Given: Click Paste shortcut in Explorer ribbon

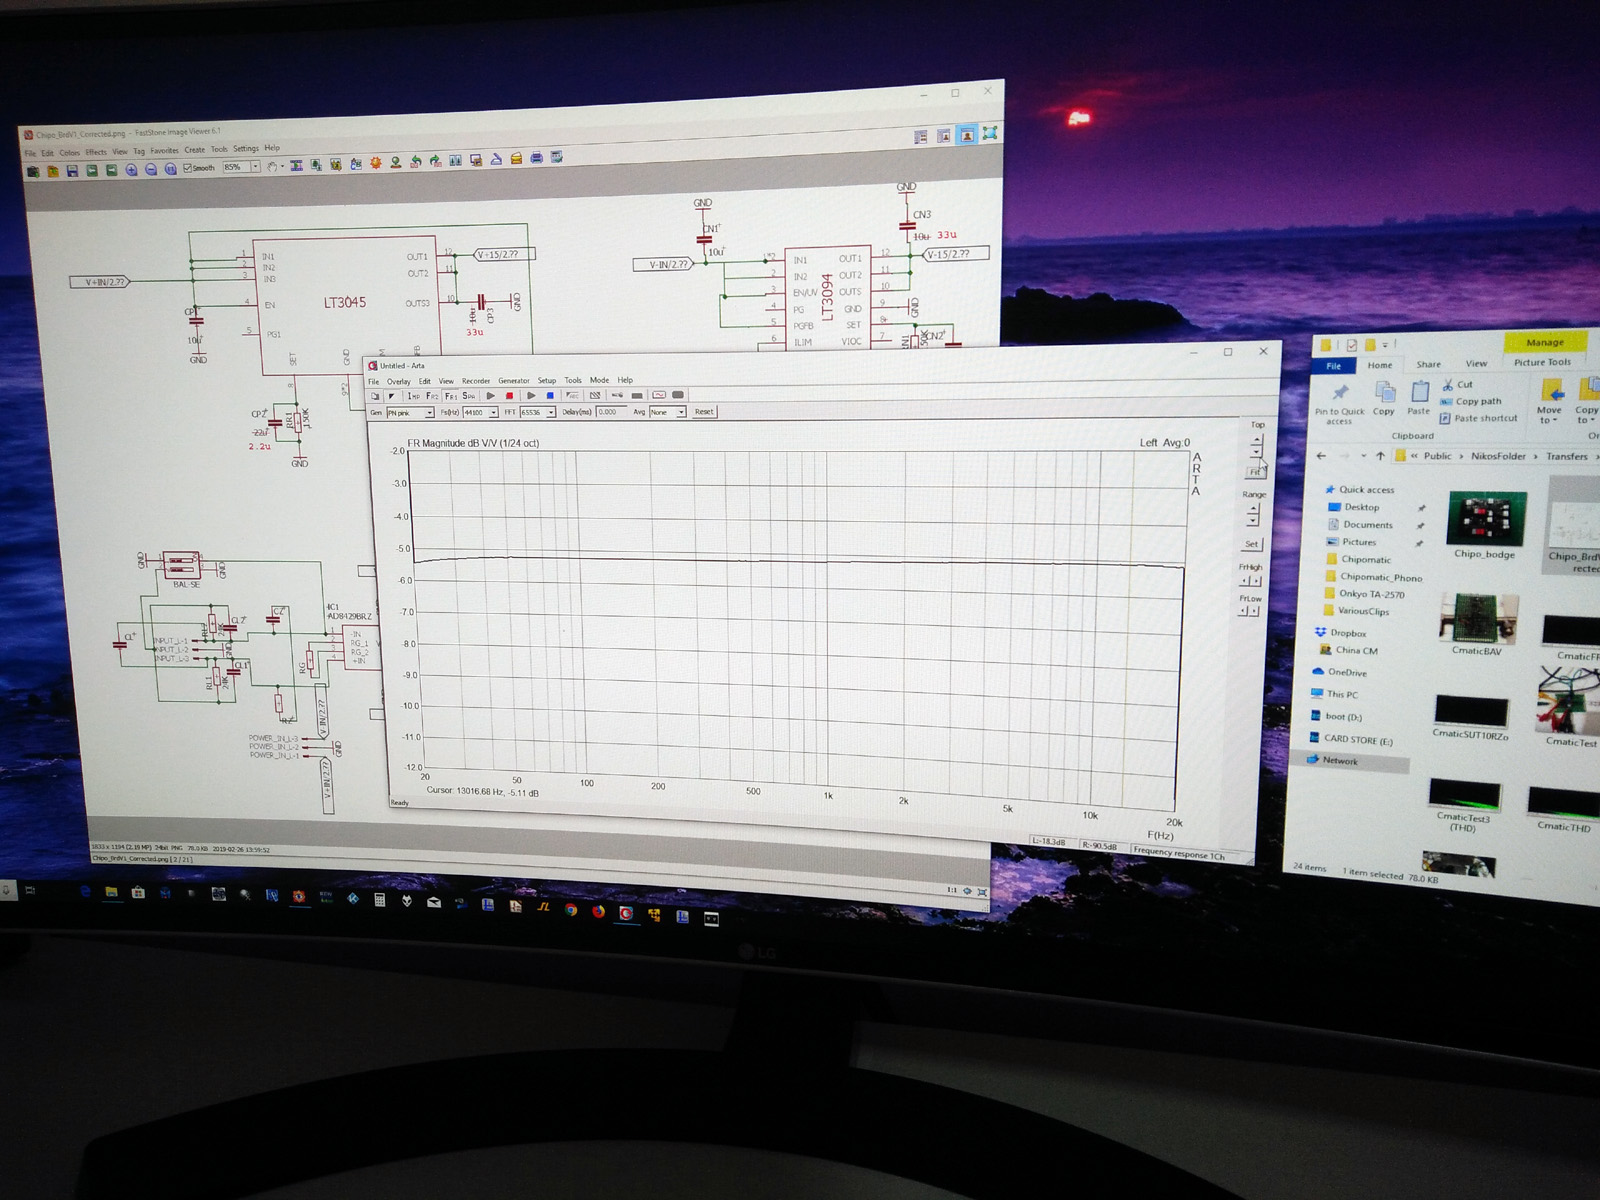Looking at the screenshot, I should click(x=1479, y=418).
